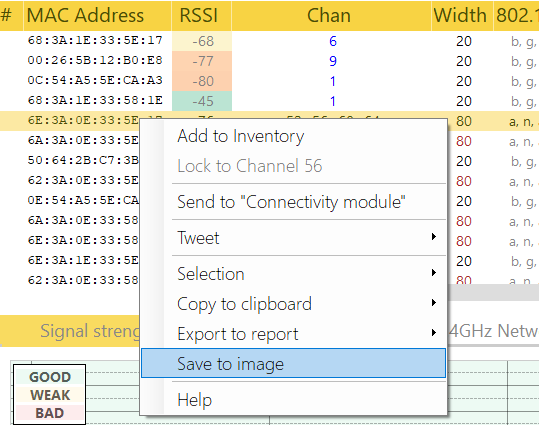Click the RSSI value -80 cell
The height and width of the screenshot is (425, 539).
tap(202, 81)
